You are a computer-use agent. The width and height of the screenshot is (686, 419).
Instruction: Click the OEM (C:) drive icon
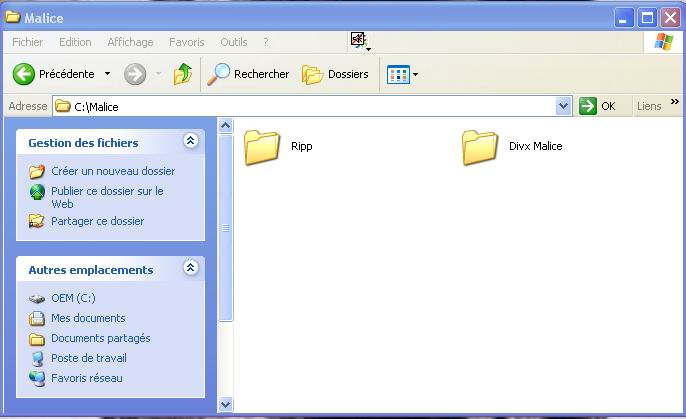point(37,299)
